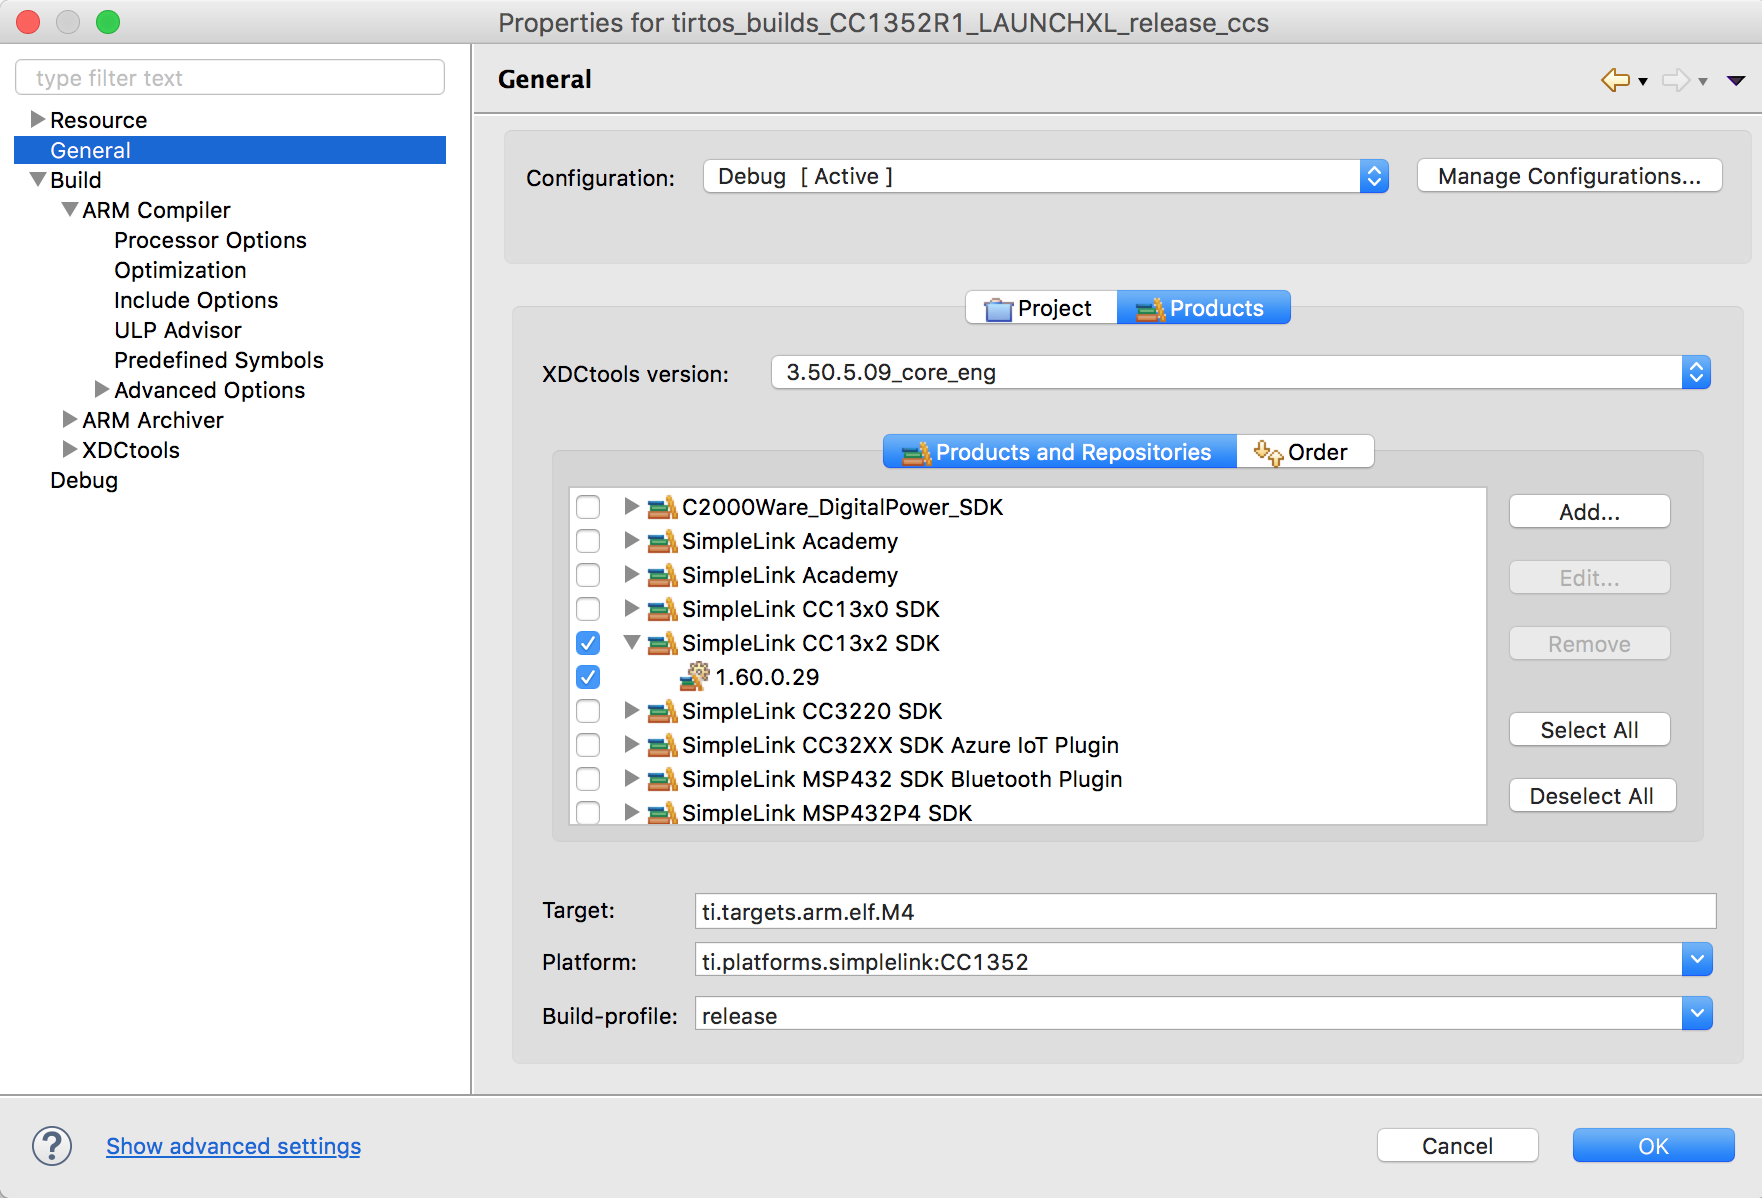
Task: Click the SimpleLink CC3220 SDK product icon
Action: pos(662,711)
